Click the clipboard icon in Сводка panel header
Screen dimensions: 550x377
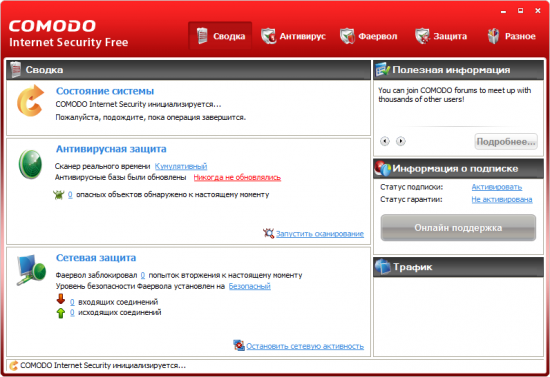(x=15, y=69)
